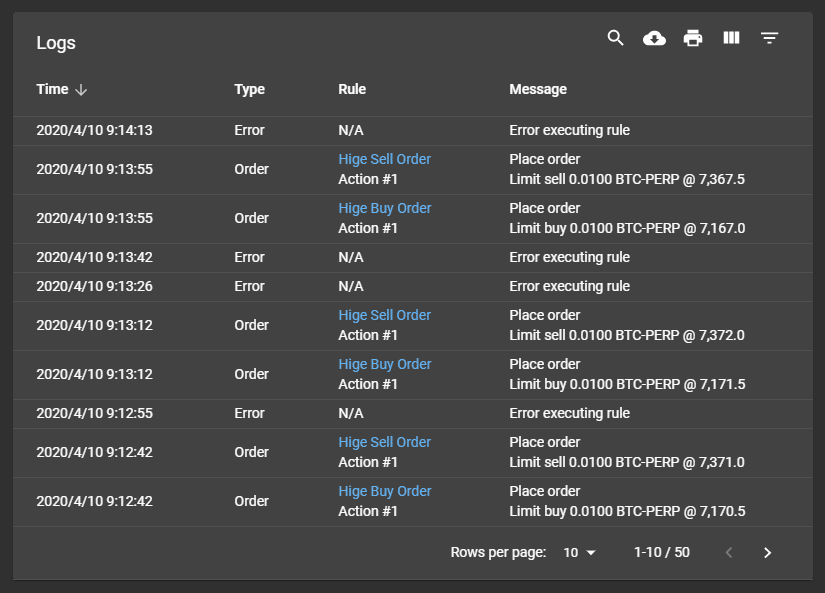Open rows per page dropdown

(x=579, y=552)
